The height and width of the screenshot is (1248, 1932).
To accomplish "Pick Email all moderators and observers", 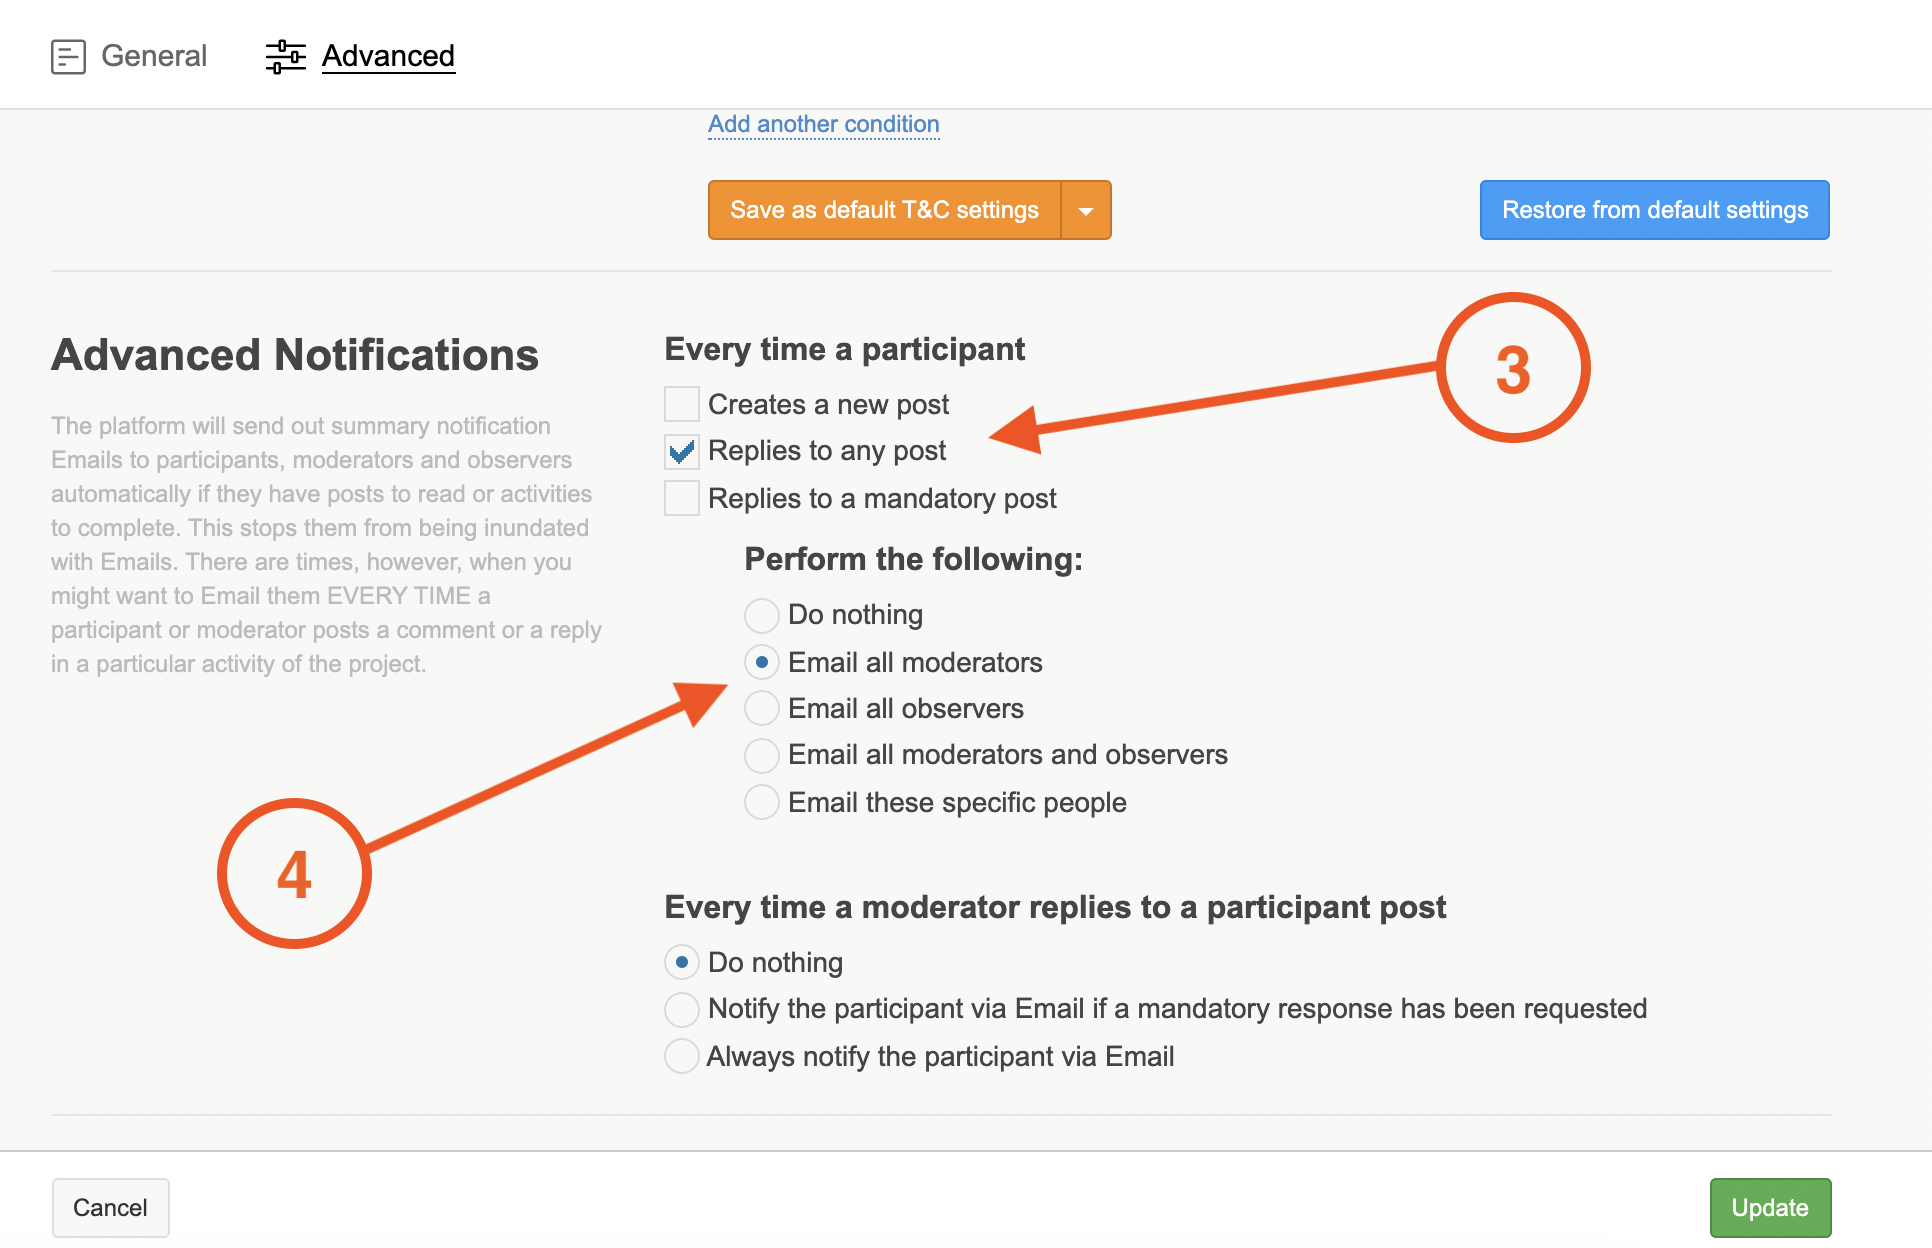I will 762,755.
